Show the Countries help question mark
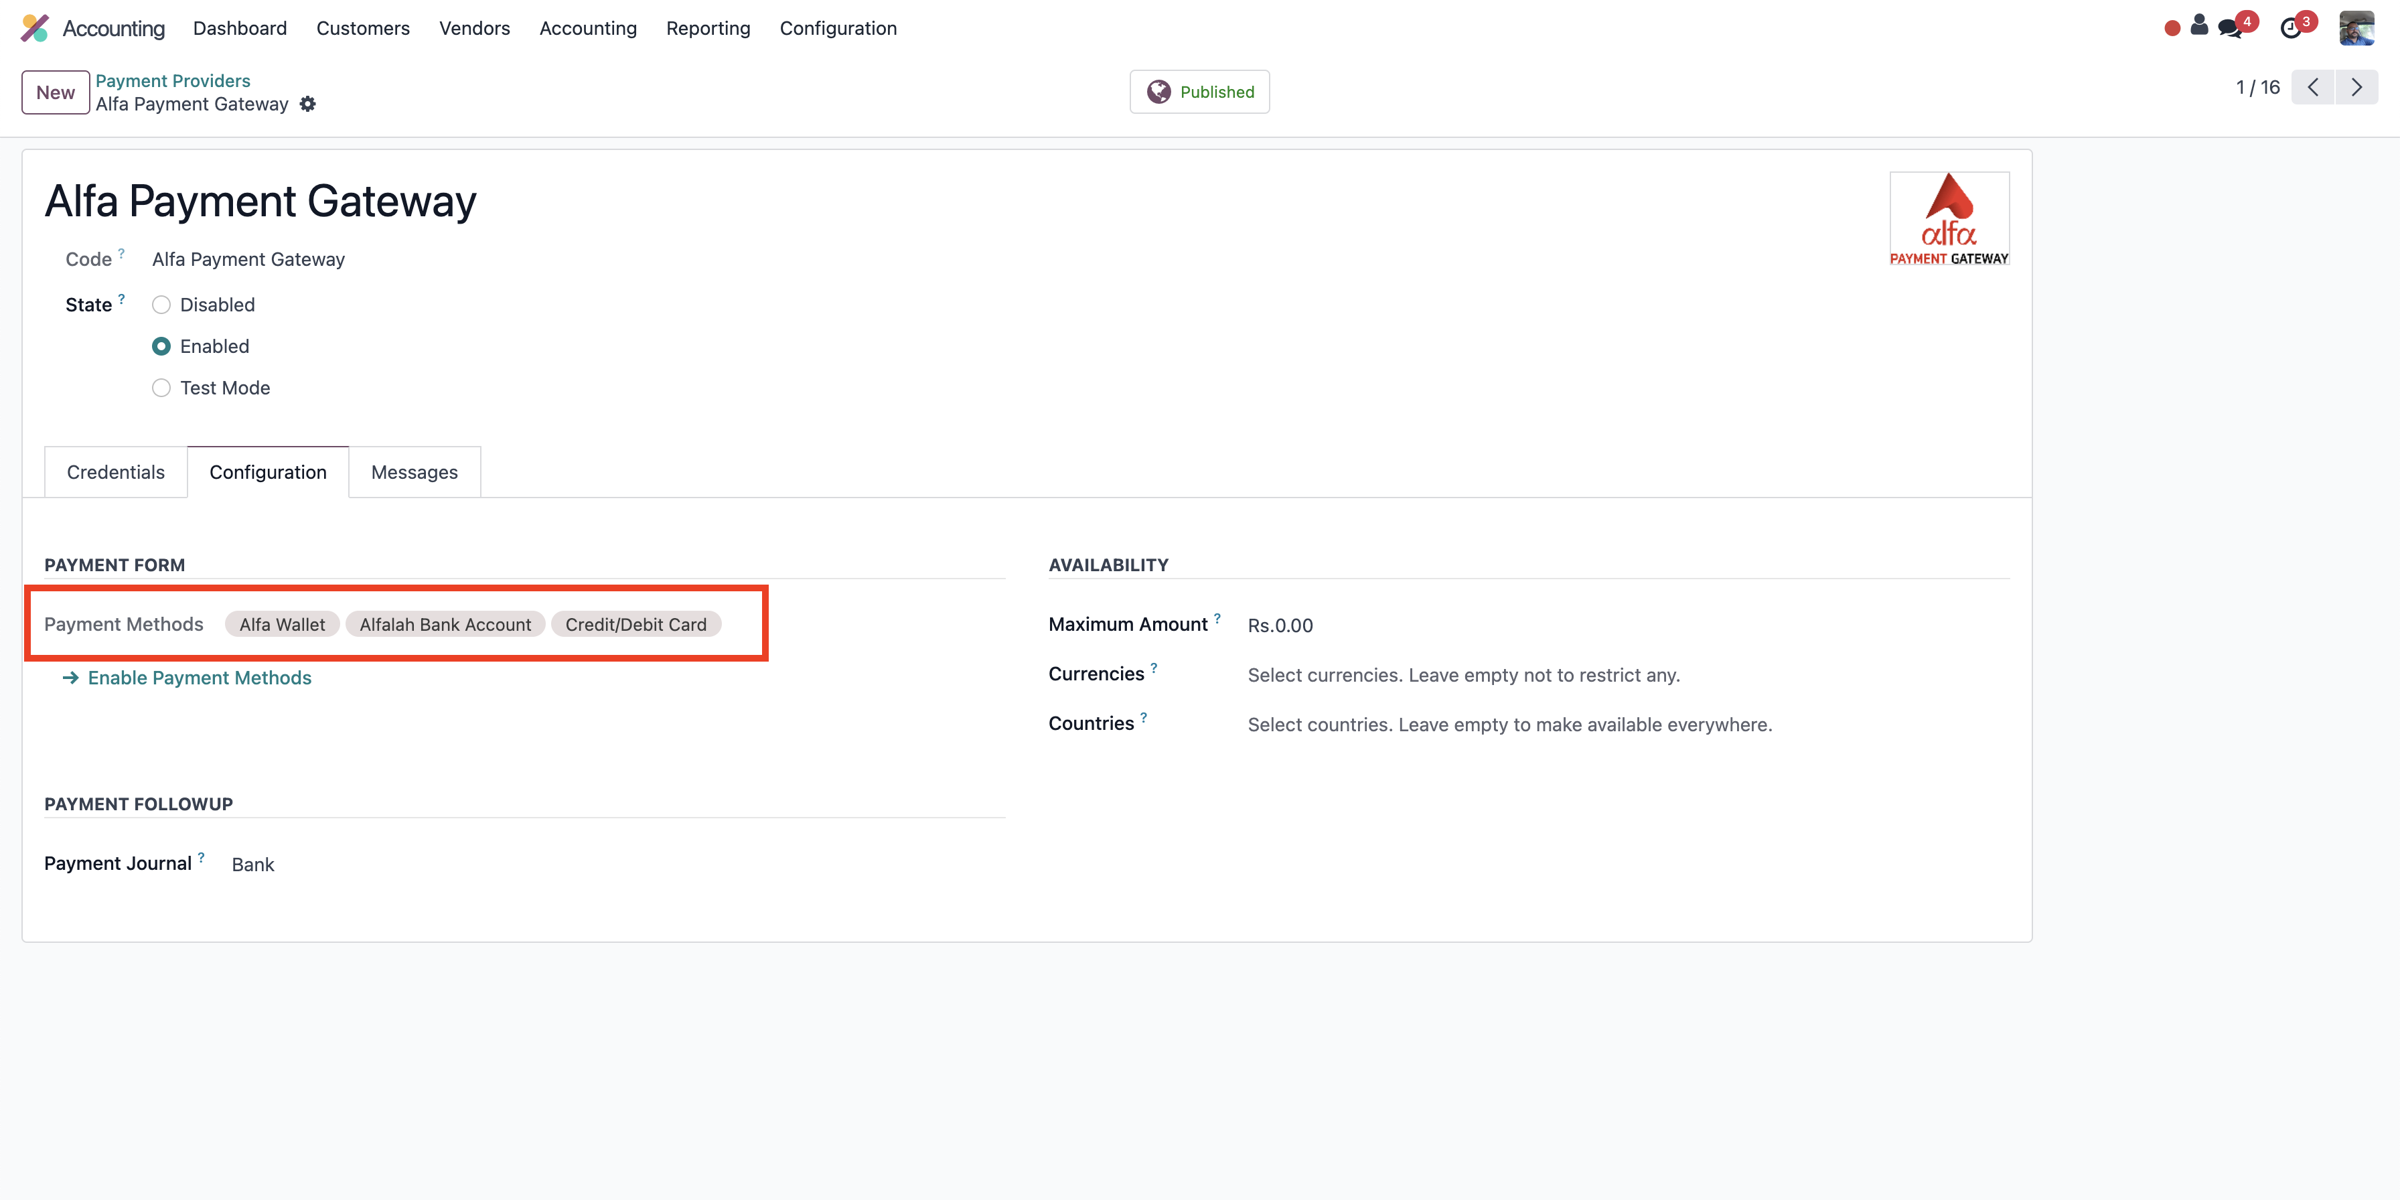Screen dimensions: 2400x1200 click(x=1143, y=717)
